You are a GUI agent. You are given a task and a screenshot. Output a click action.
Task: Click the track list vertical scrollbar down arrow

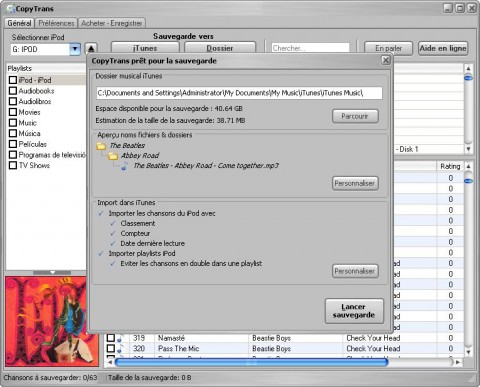[x=468, y=352]
